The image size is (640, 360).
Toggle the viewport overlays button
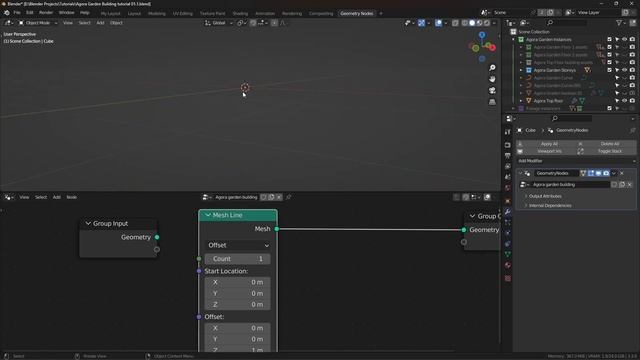coord(438,23)
